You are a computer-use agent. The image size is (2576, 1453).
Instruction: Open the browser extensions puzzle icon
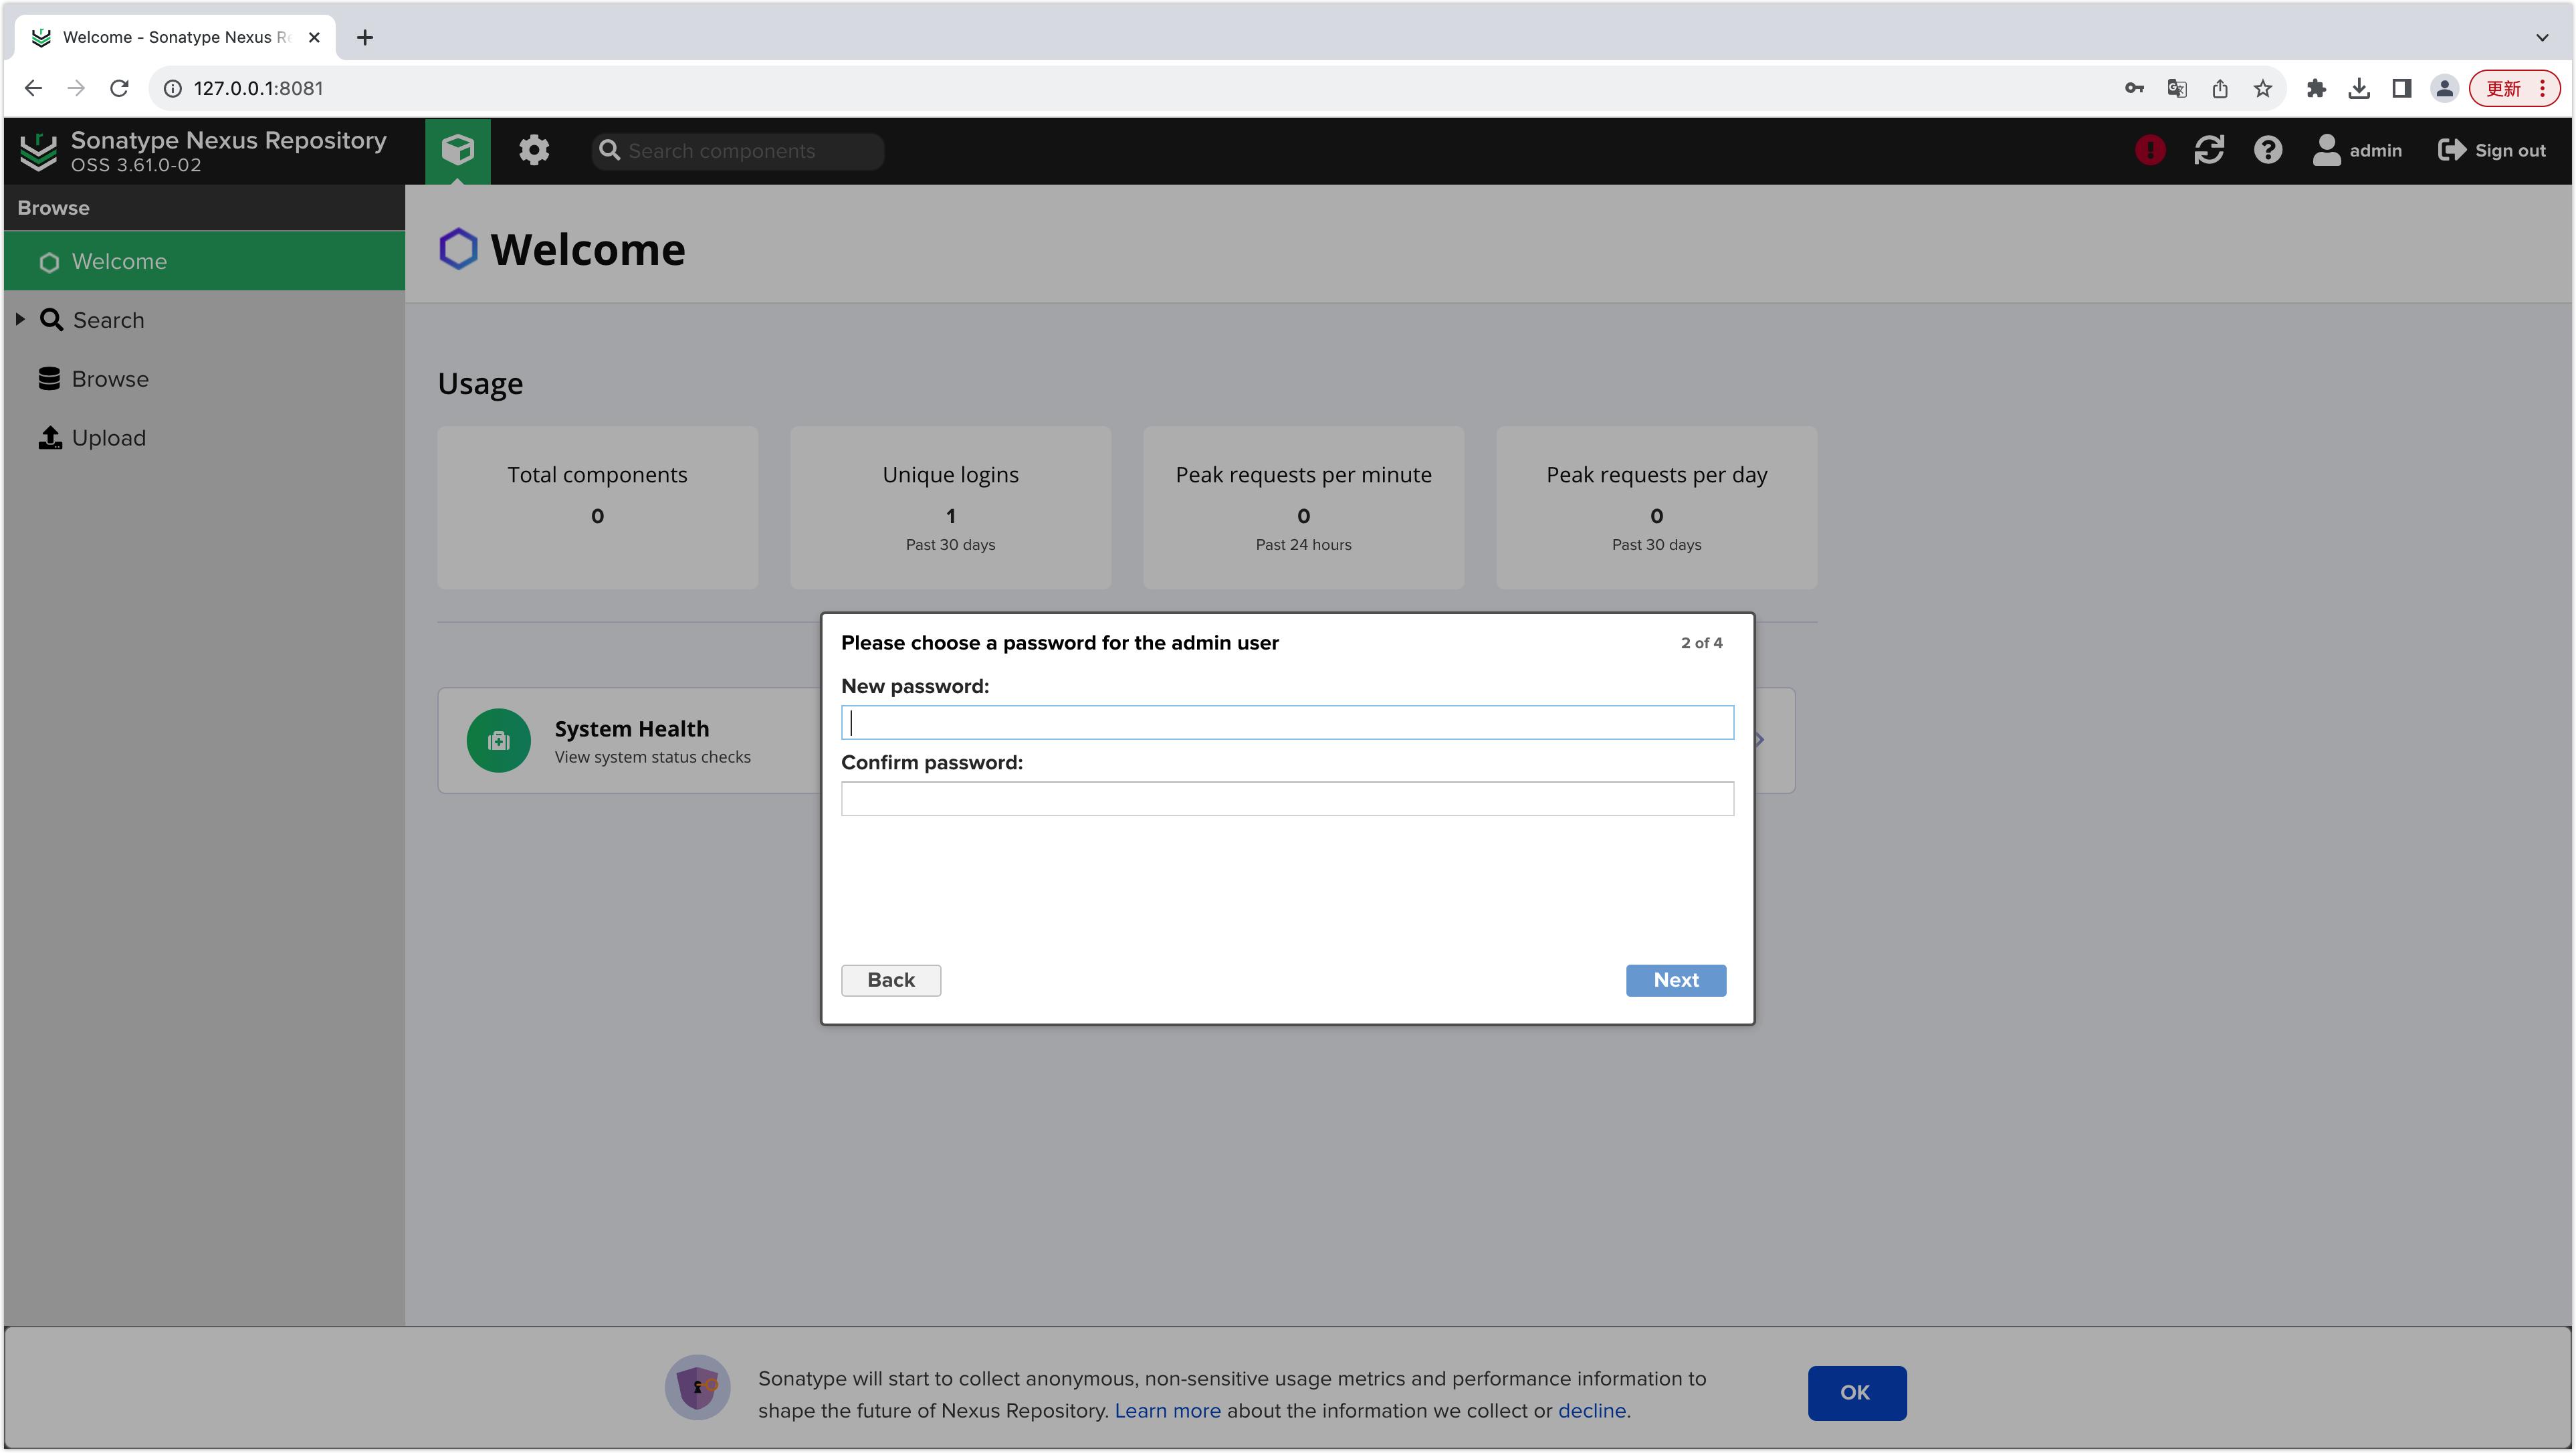[2316, 88]
